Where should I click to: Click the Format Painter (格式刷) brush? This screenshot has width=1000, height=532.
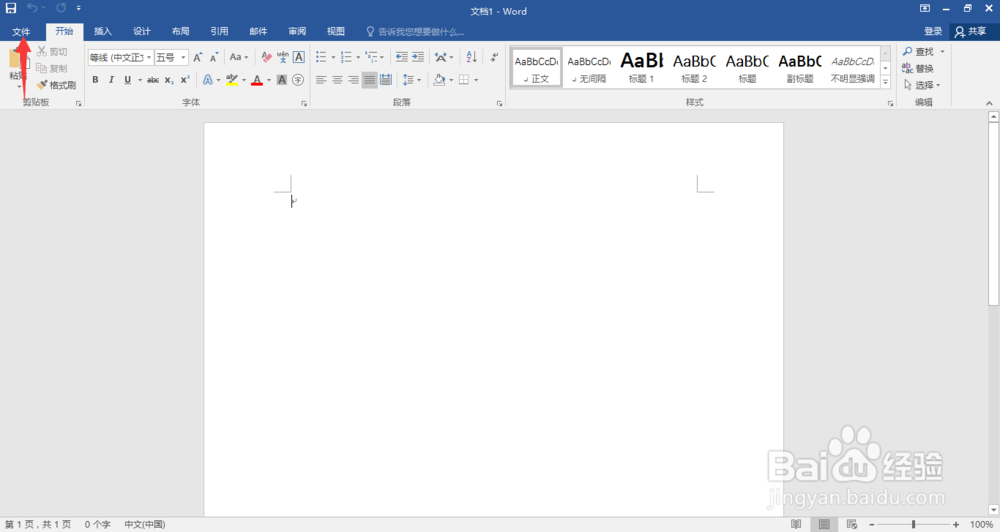click(x=56, y=85)
